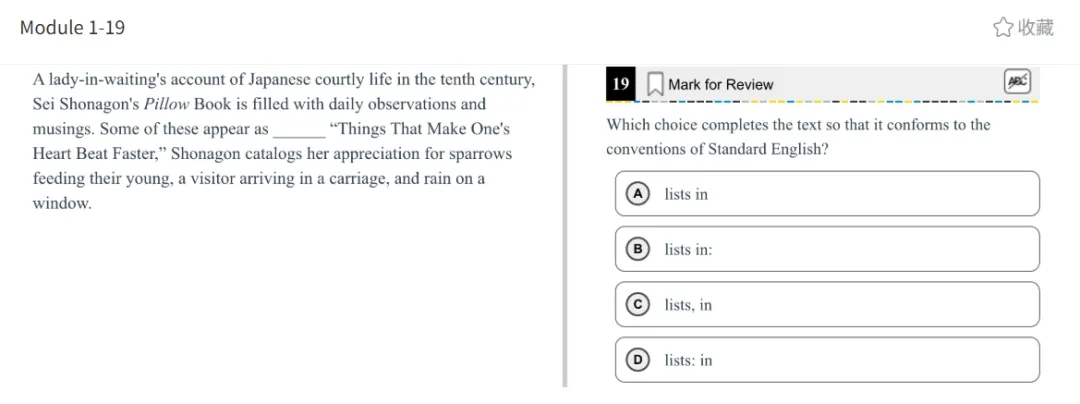Click the vertical pane divider bar
The height and width of the screenshot is (404, 1080).
point(565,226)
